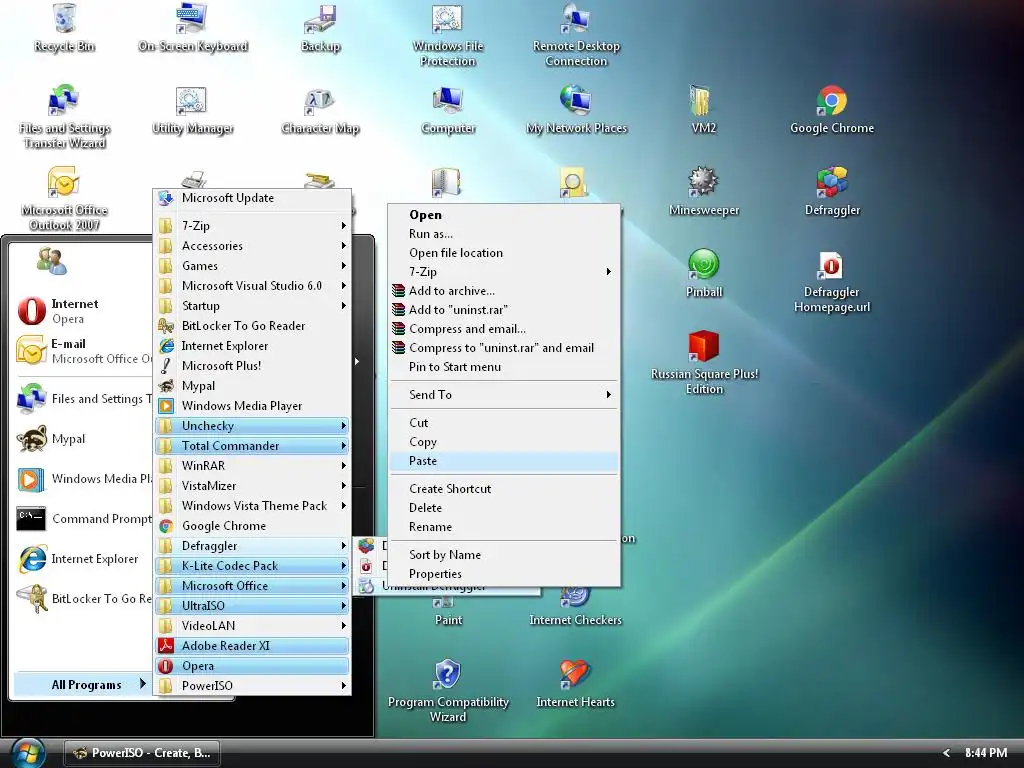Open the Utility Manager desktop icon
1024x768 pixels.
point(192,109)
